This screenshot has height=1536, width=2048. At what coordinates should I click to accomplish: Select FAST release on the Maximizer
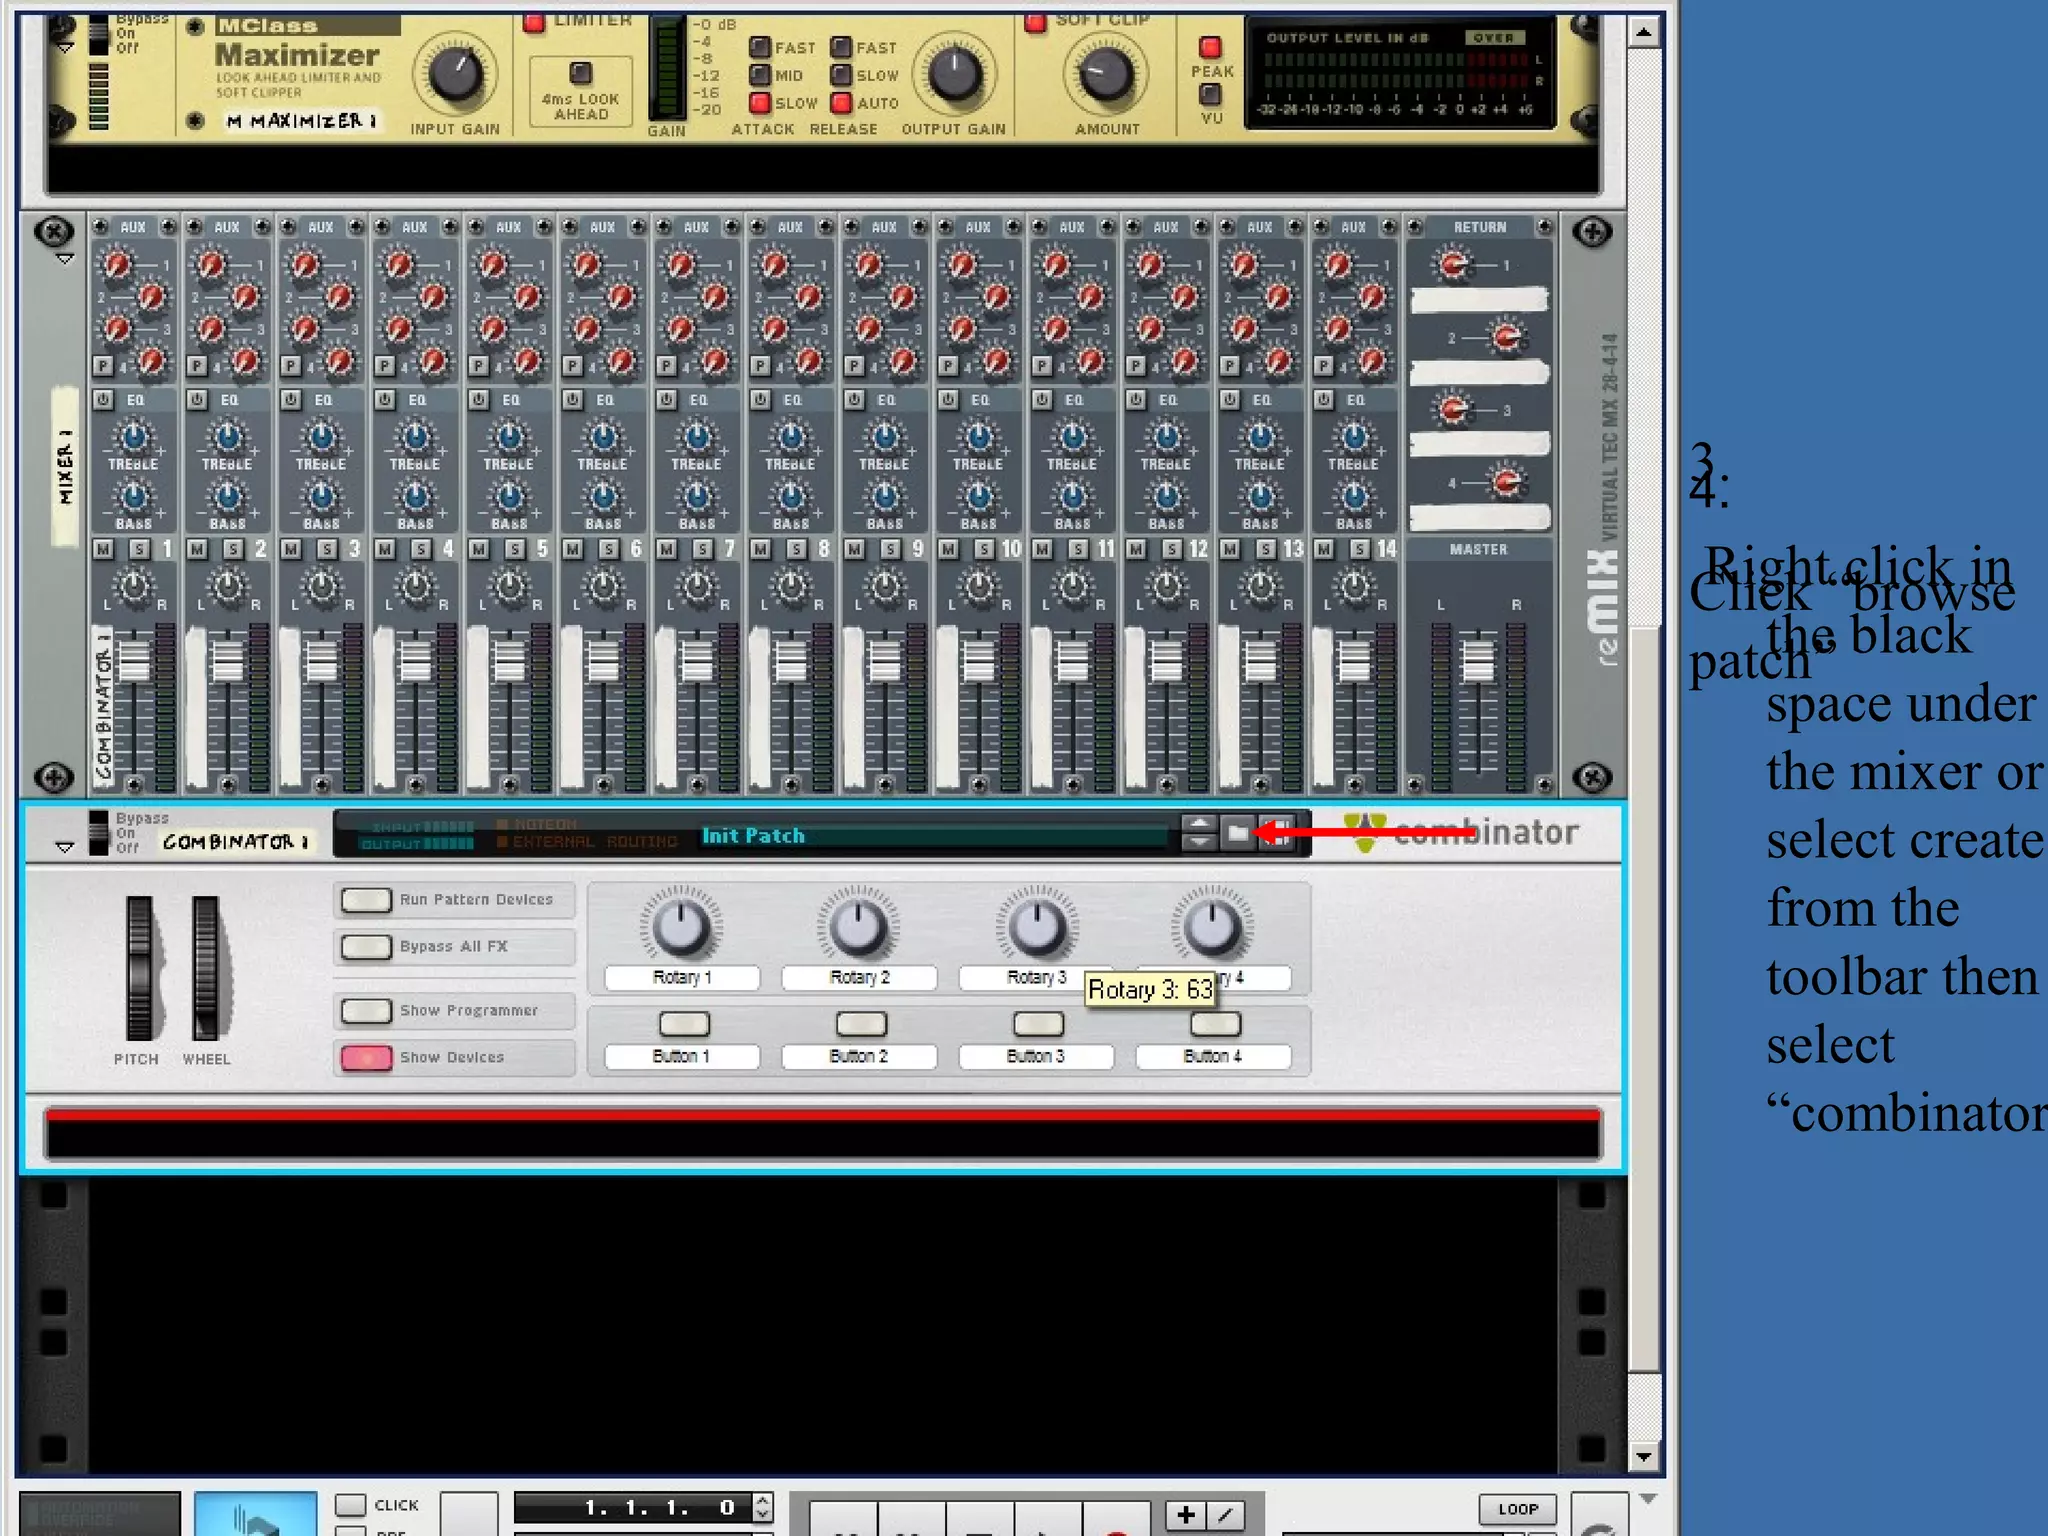841,47
